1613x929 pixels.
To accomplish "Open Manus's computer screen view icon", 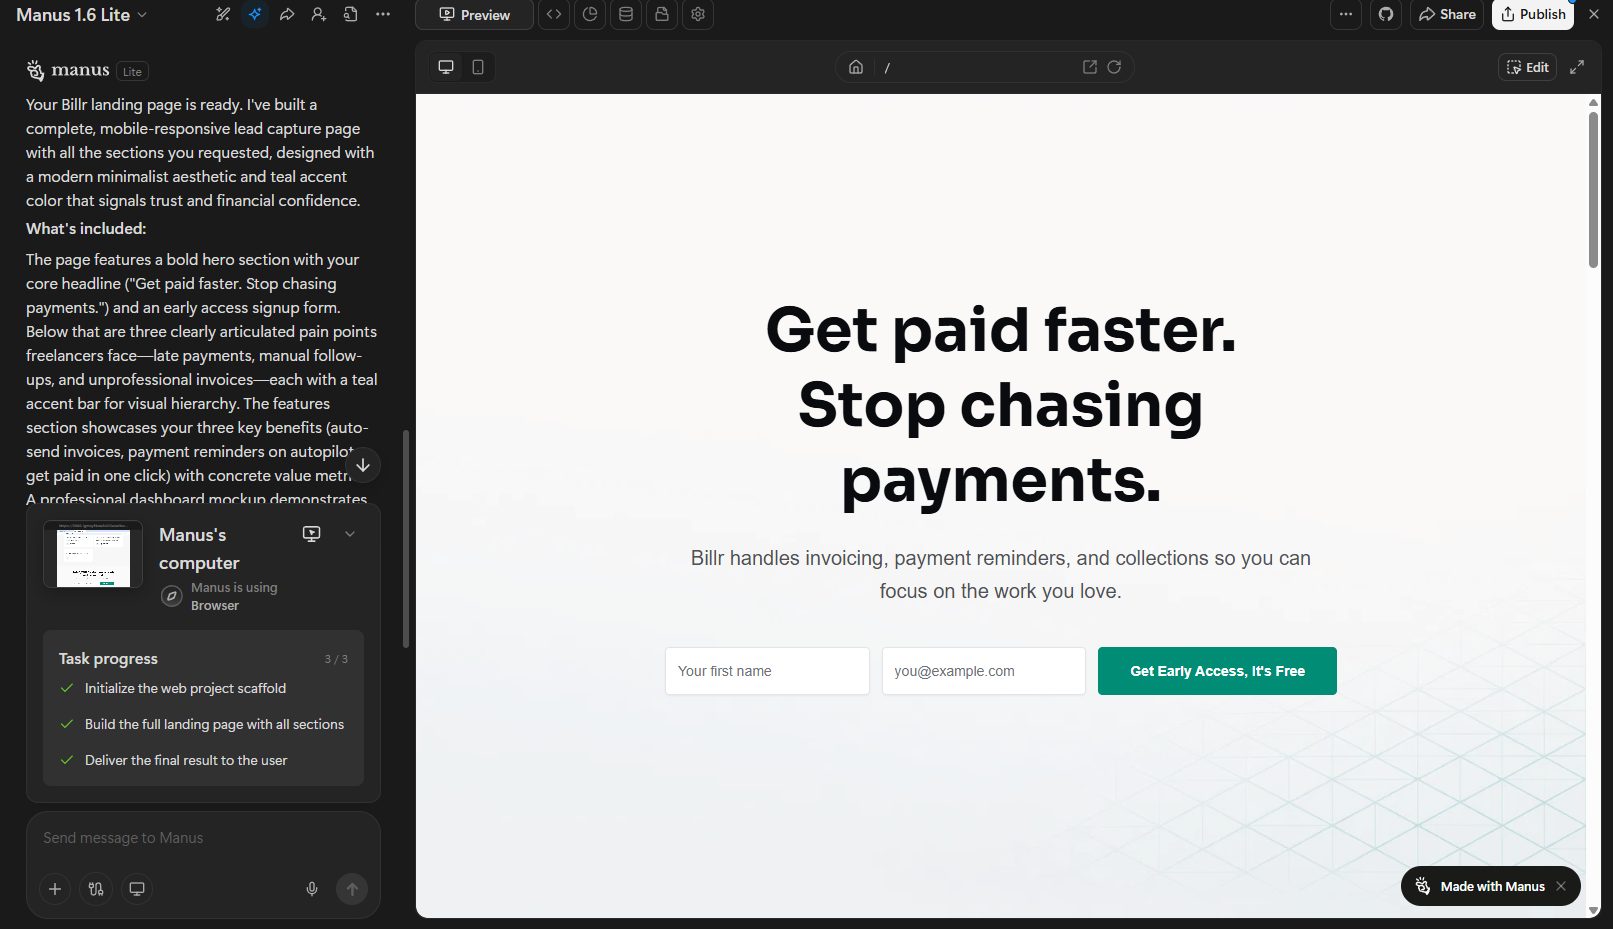I will [312, 534].
